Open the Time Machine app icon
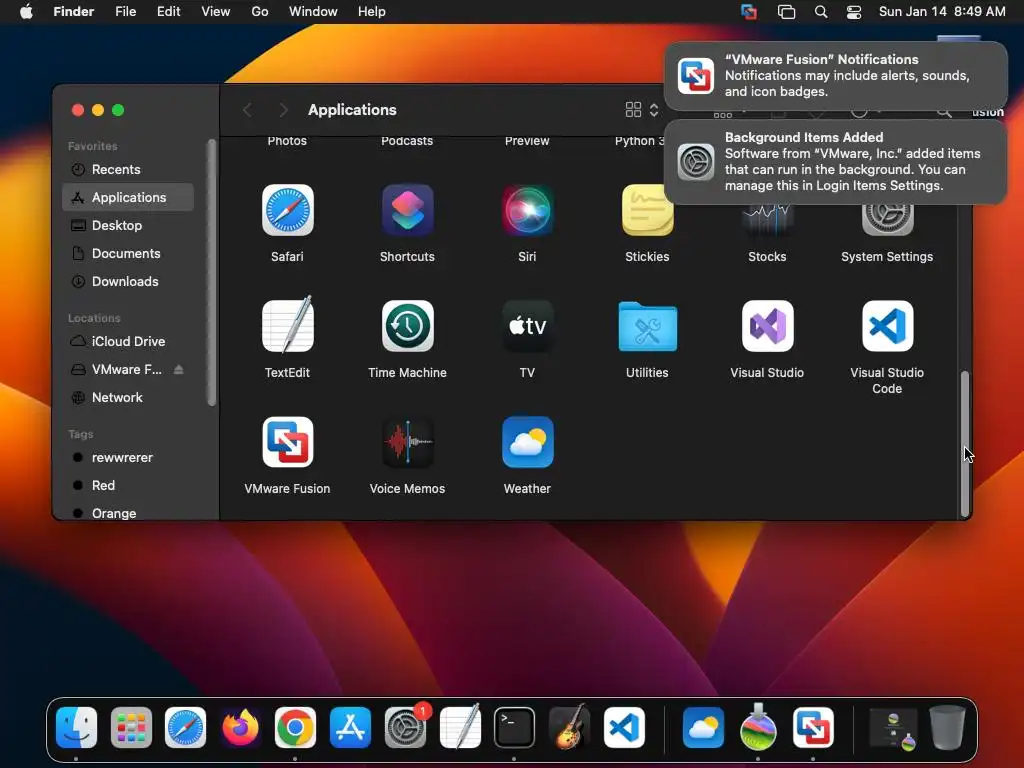 pos(408,326)
